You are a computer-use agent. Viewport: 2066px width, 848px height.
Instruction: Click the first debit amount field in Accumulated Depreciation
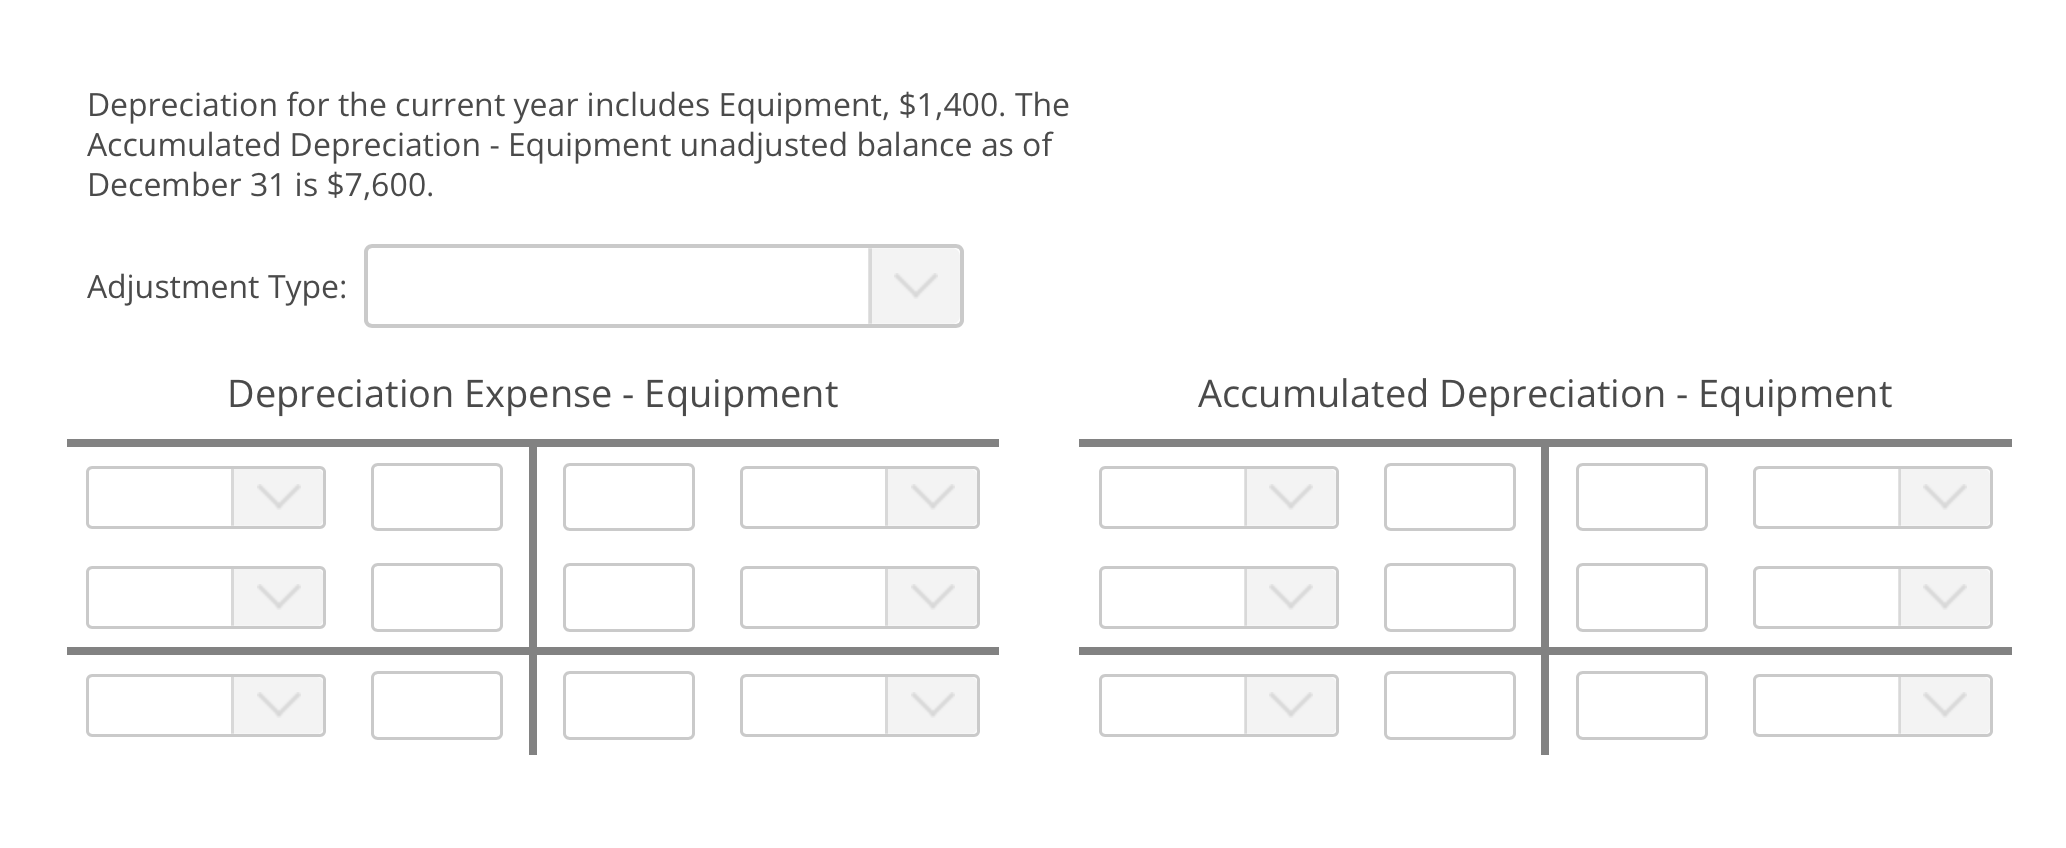pyautogui.click(x=1449, y=497)
